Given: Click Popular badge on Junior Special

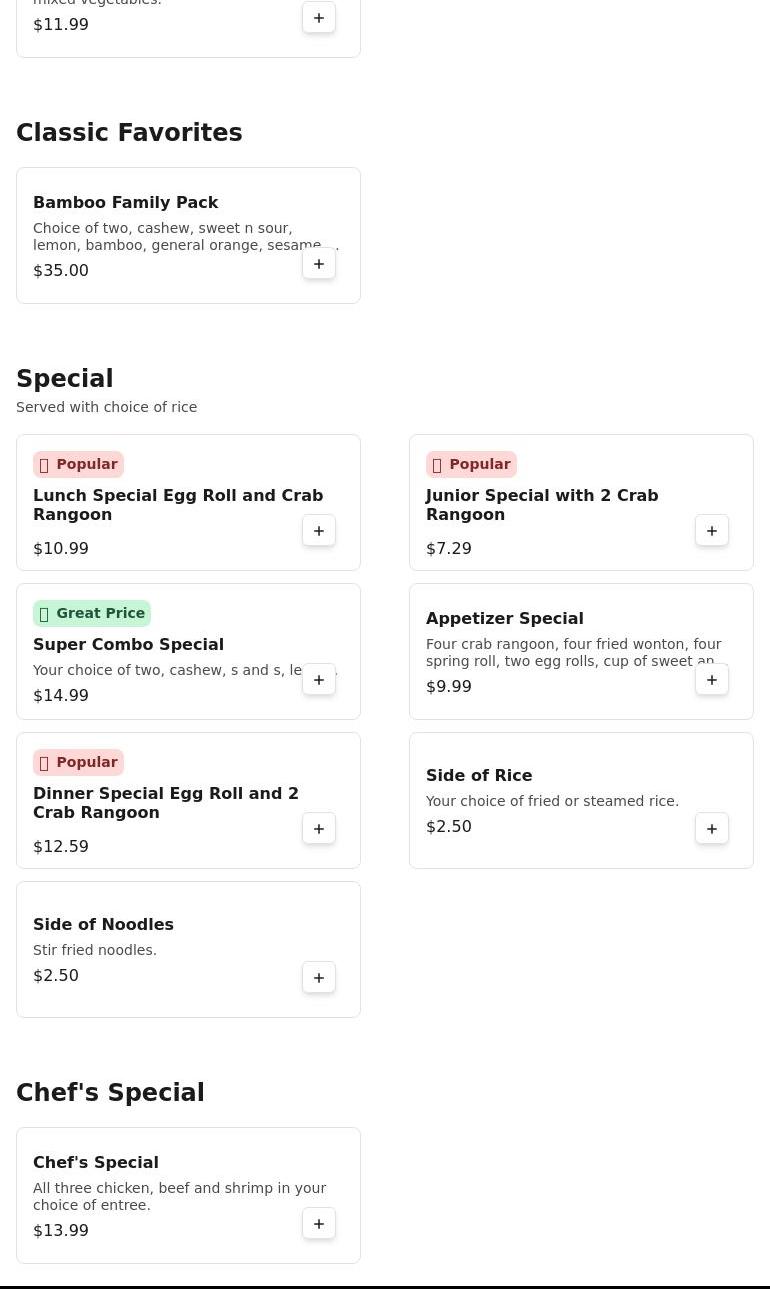Looking at the screenshot, I should [x=471, y=464].
